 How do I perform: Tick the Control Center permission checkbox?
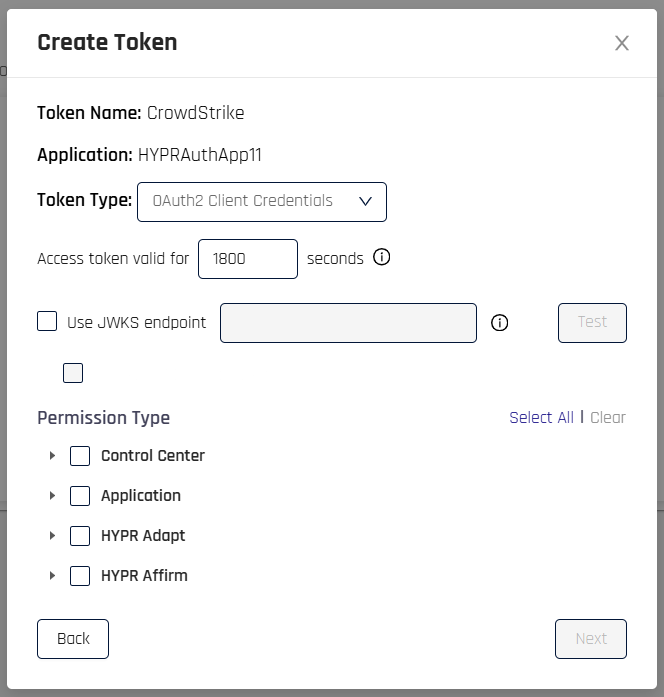(80, 456)
